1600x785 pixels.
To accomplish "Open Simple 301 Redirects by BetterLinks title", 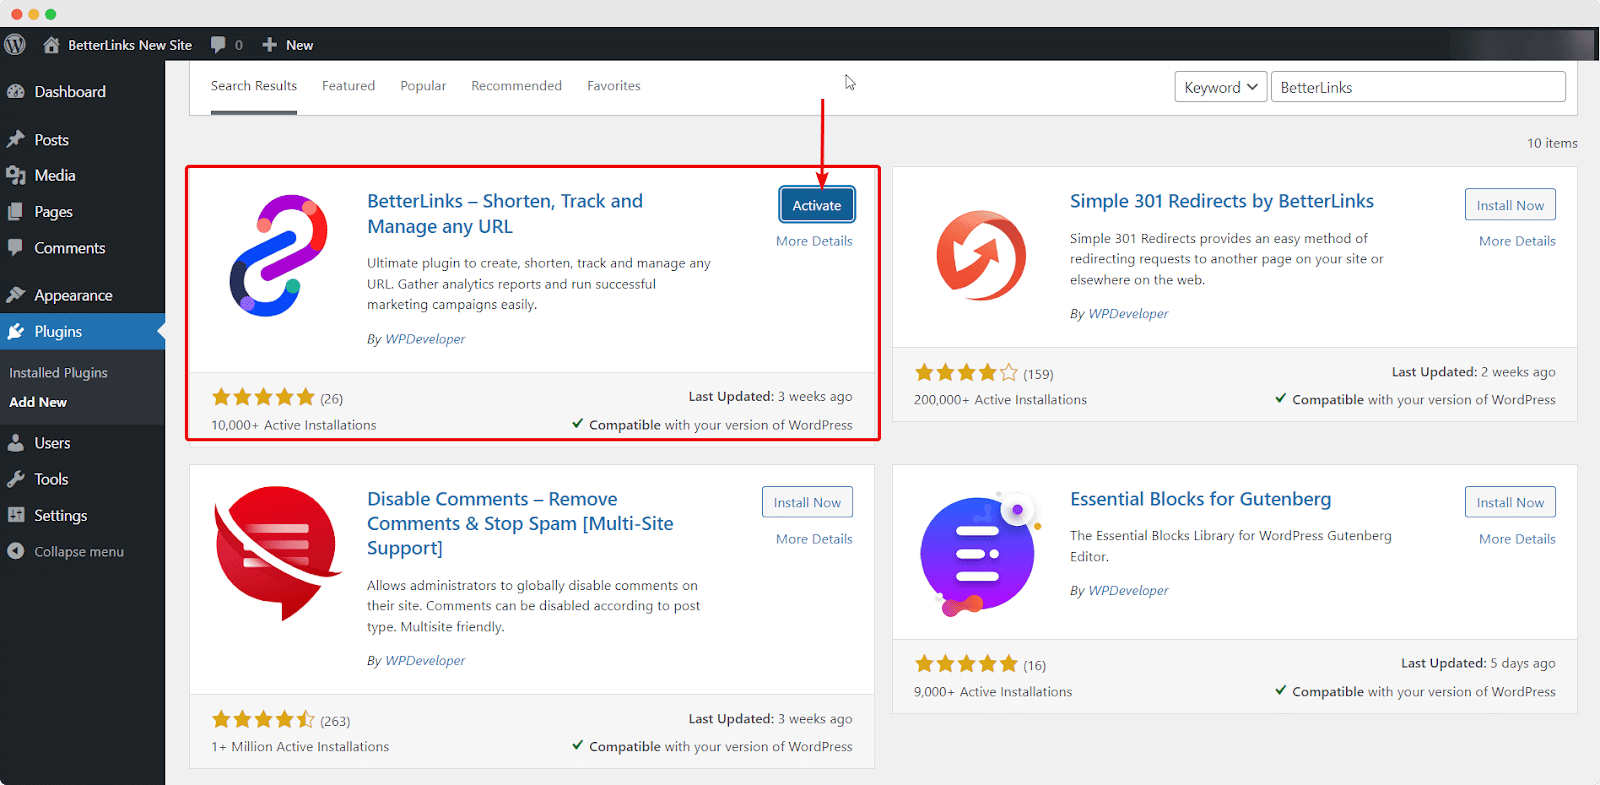I will (x=1222, y=201).
